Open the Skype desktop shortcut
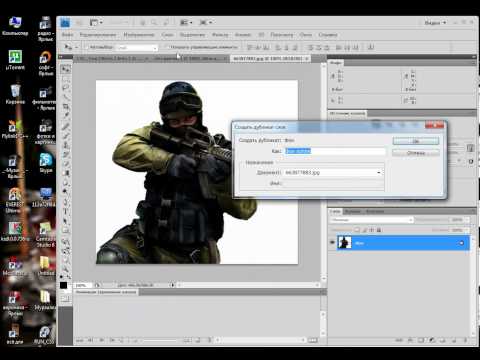 [46, 163]
